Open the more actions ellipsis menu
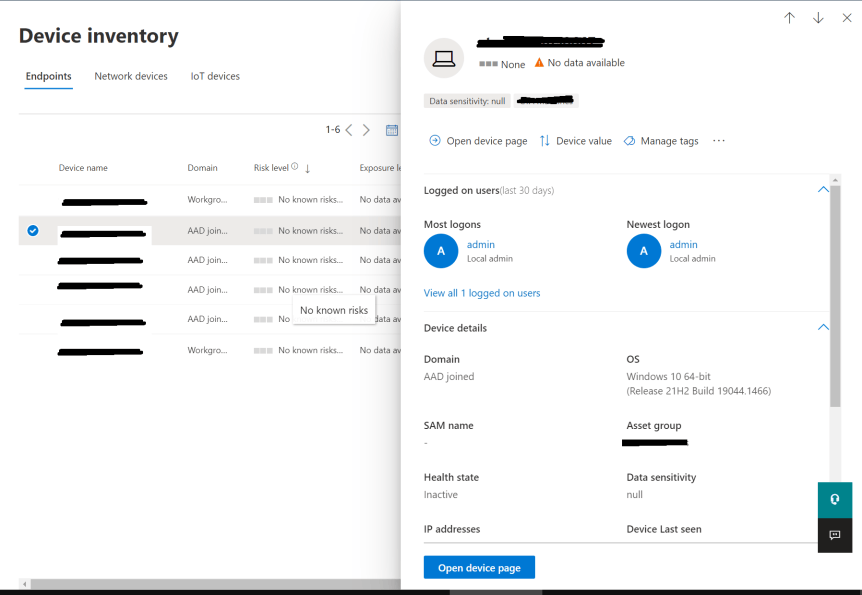 719,141
